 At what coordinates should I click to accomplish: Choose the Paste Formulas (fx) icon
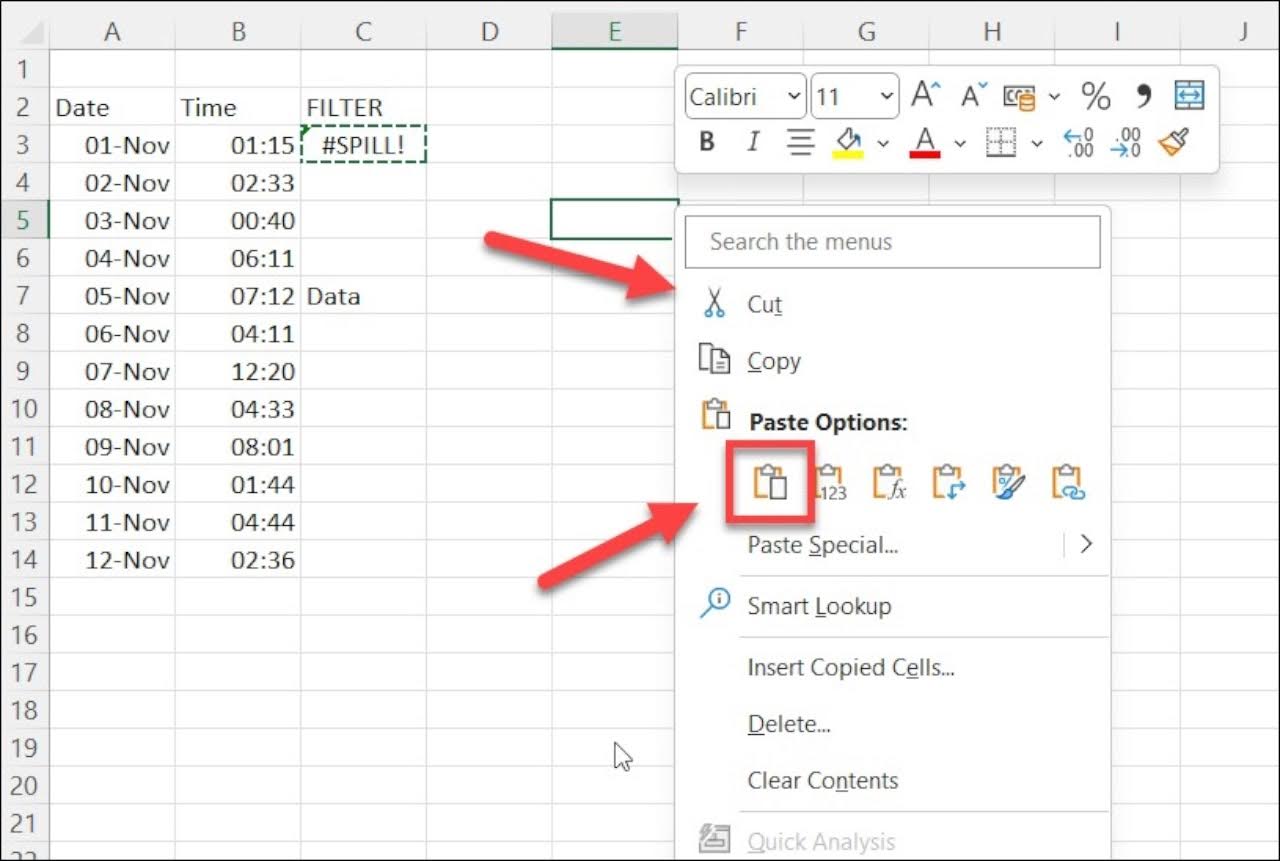pyautogui.click(x=889, y=483)
